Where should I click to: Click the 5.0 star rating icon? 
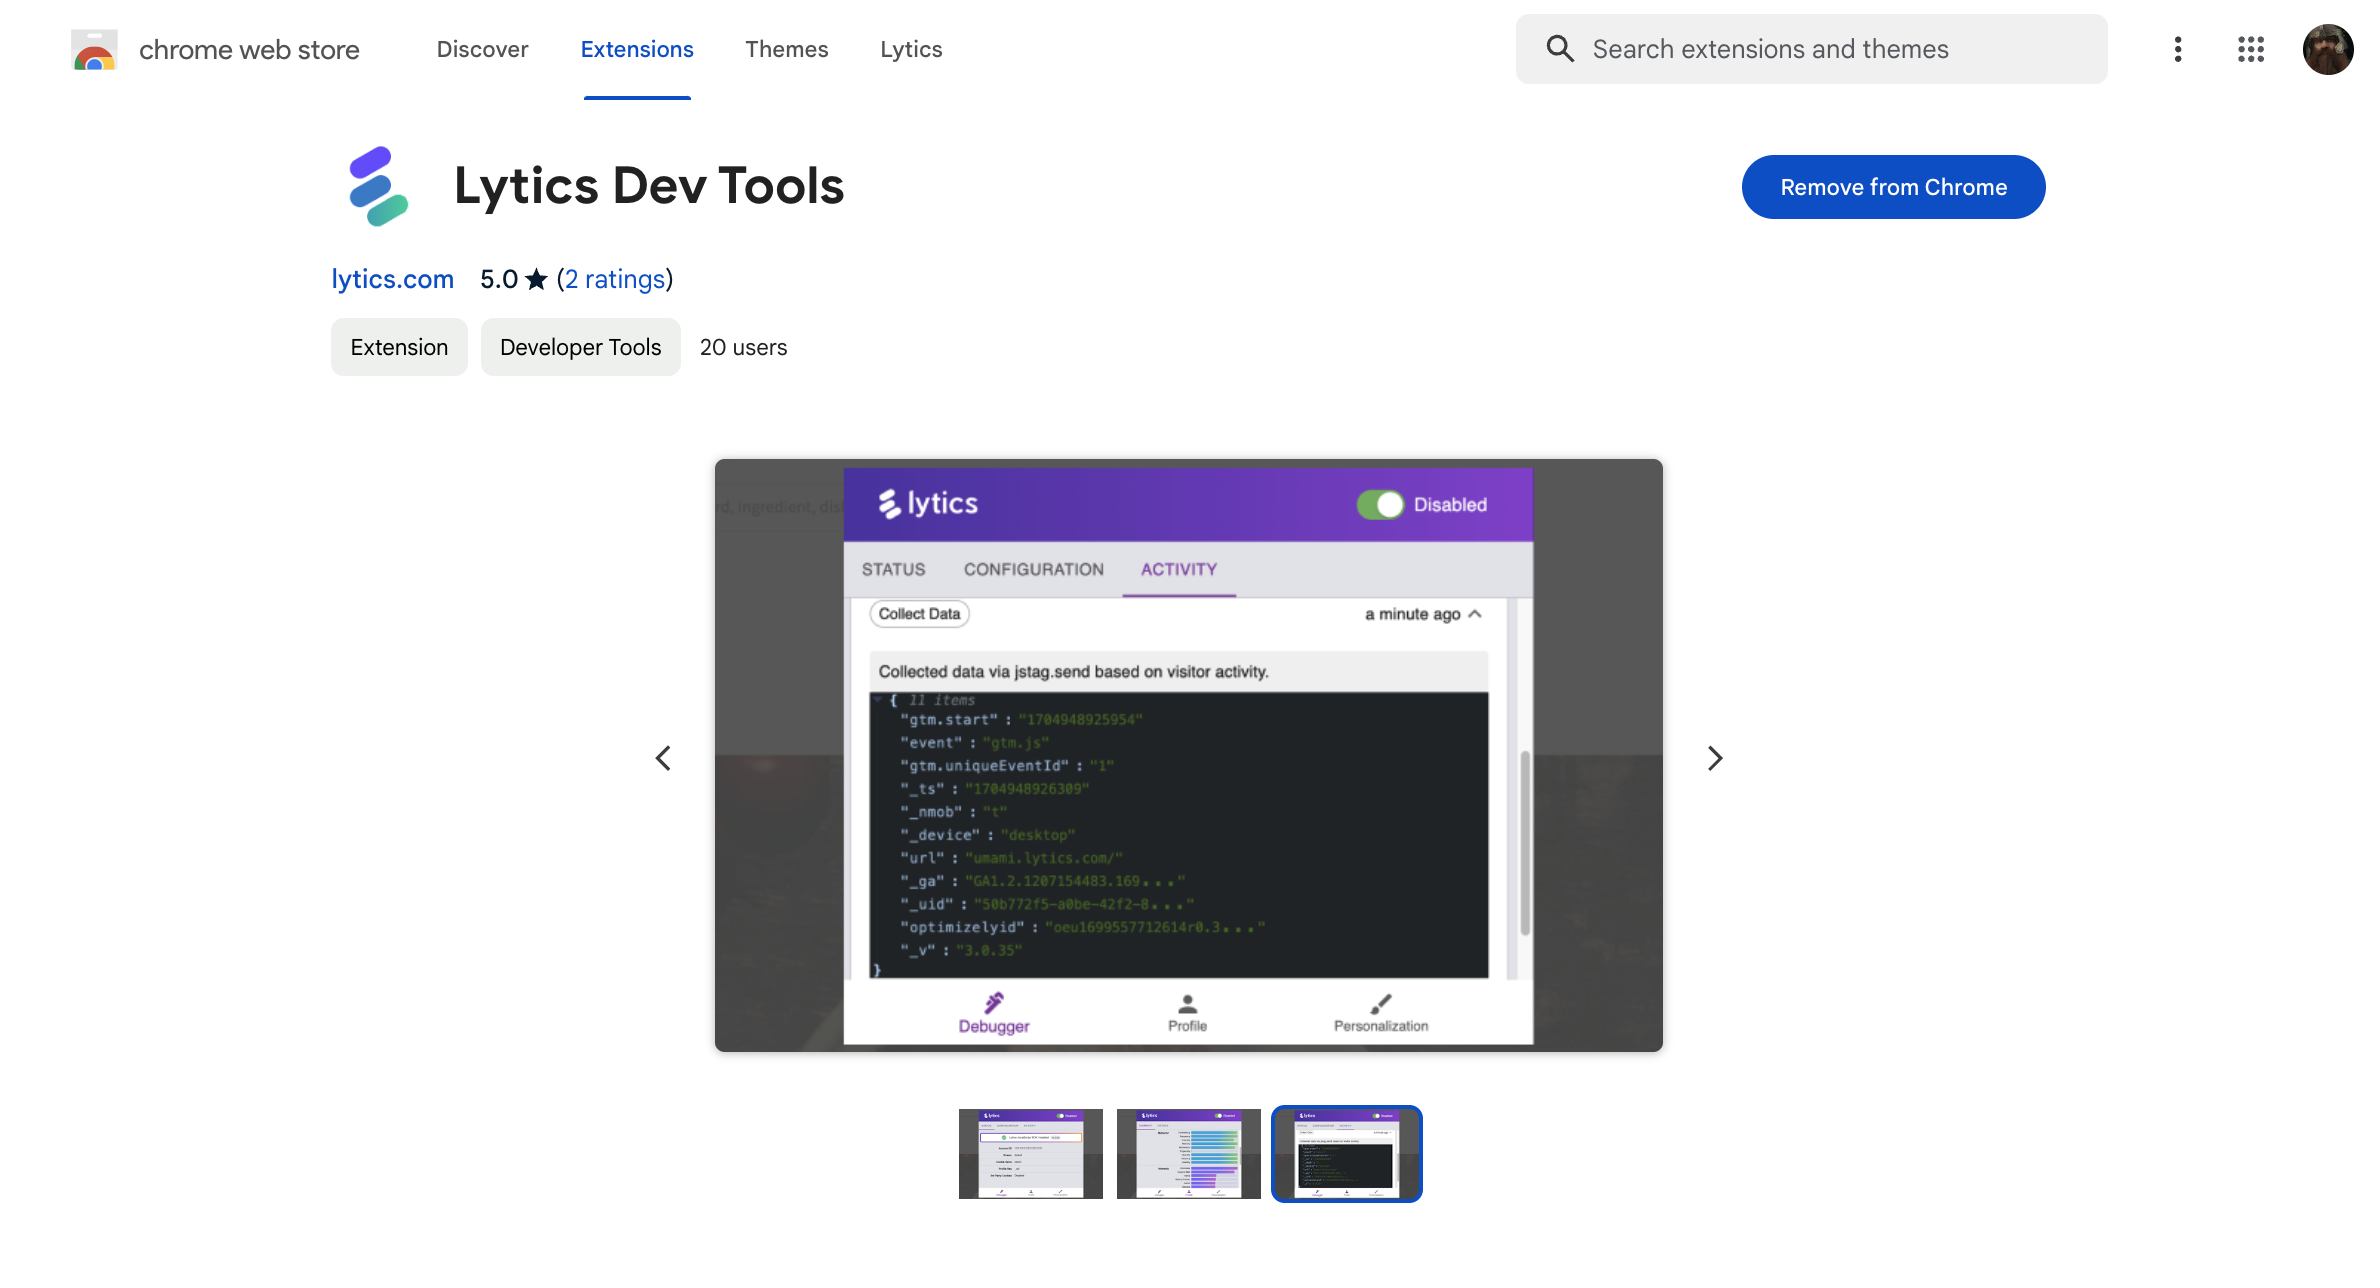537,279
